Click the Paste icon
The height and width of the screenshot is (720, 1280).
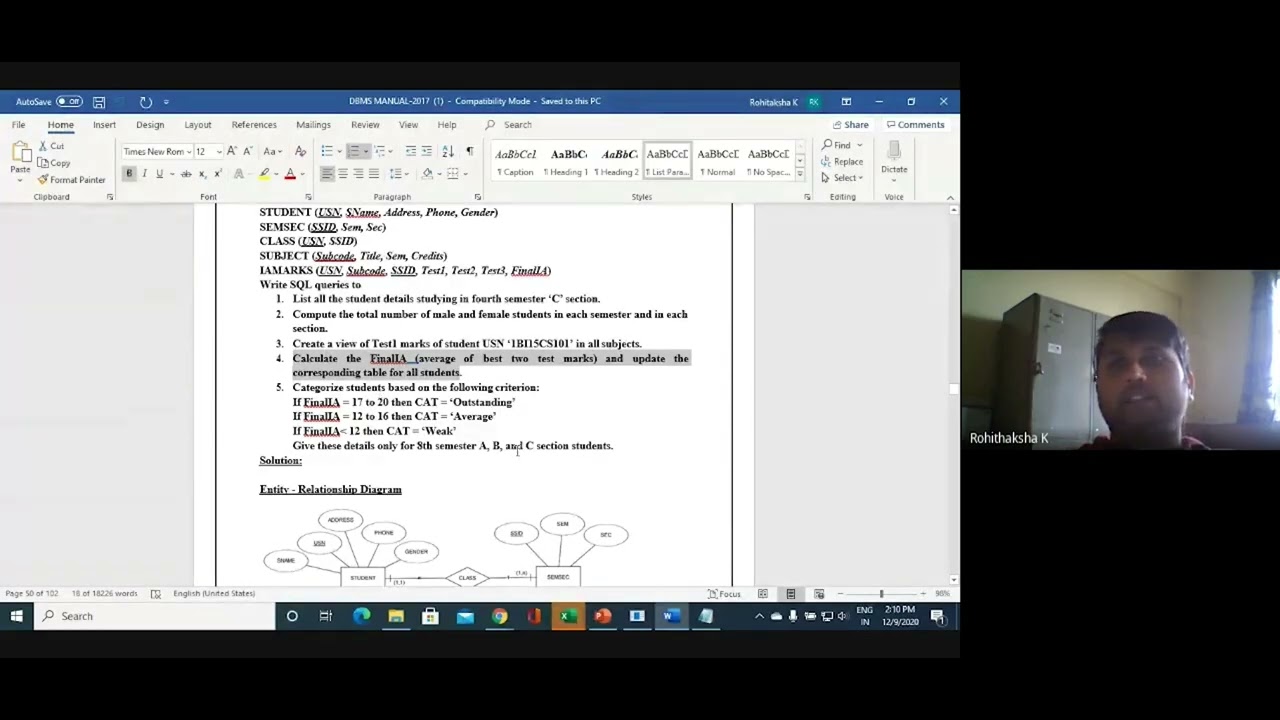[20, 153]
